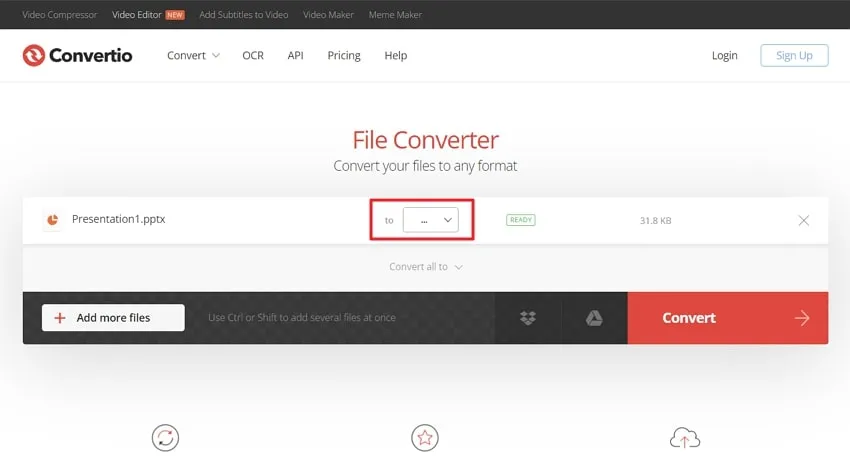Open Video Editor tool link
The width and height of the screenshot is (850, 460).
click(x=137, y=15)
